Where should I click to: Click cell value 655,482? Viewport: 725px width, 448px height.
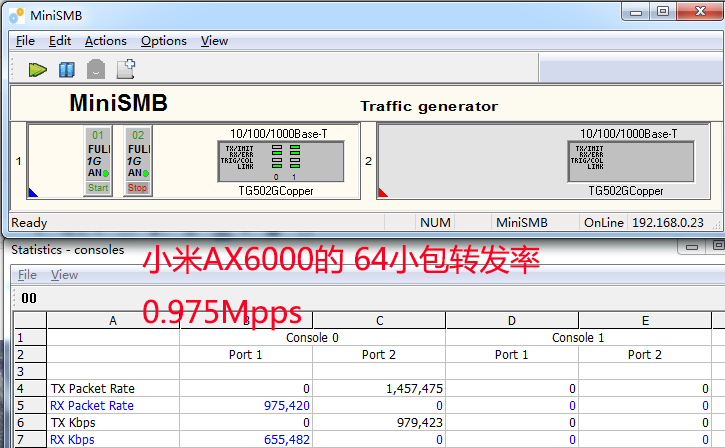point(287,440)
